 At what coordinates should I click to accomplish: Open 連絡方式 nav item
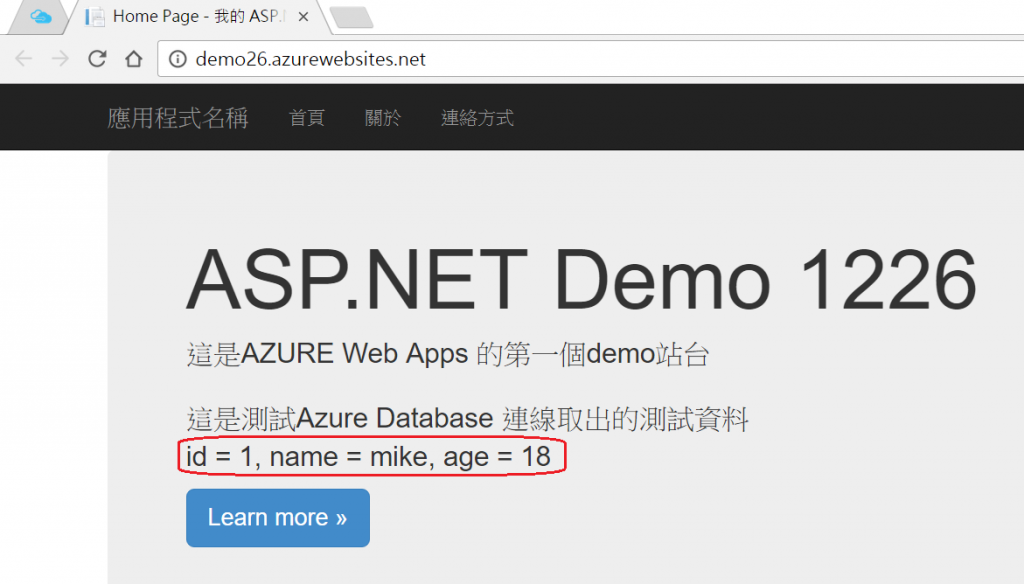[477, 118]
